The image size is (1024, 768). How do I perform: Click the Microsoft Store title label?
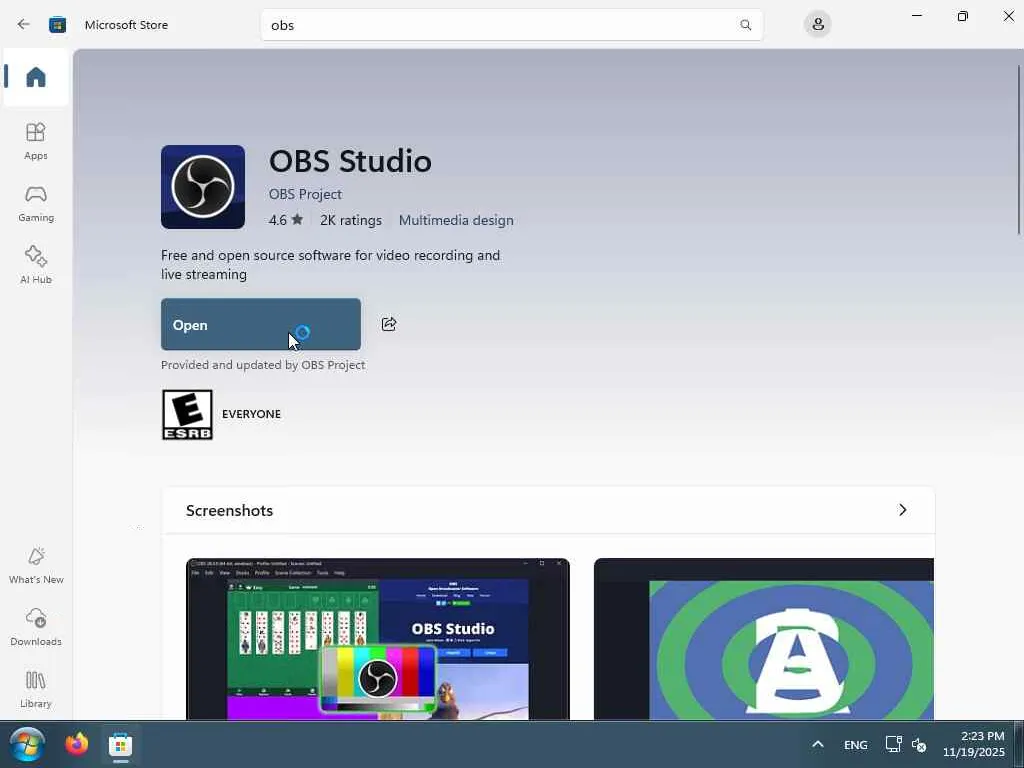tap(126, 25)
